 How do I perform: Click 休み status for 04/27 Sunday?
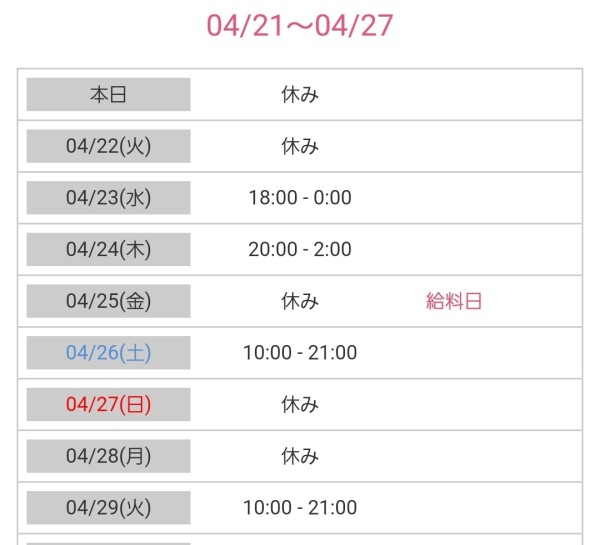300,405
